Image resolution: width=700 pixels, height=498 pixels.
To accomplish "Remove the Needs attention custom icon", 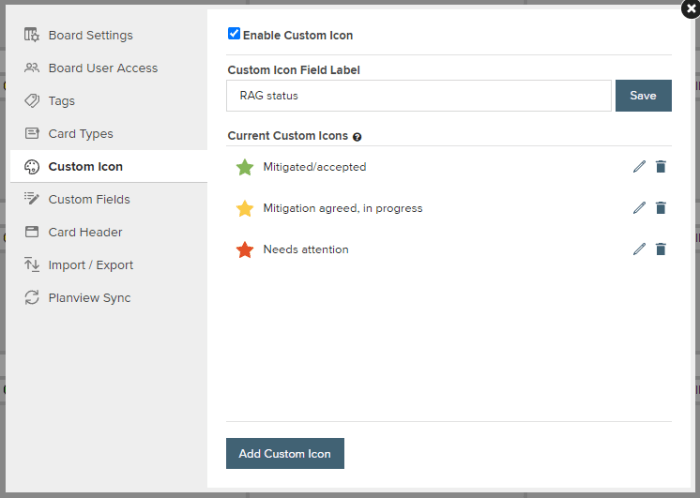I will click(661, 249).
